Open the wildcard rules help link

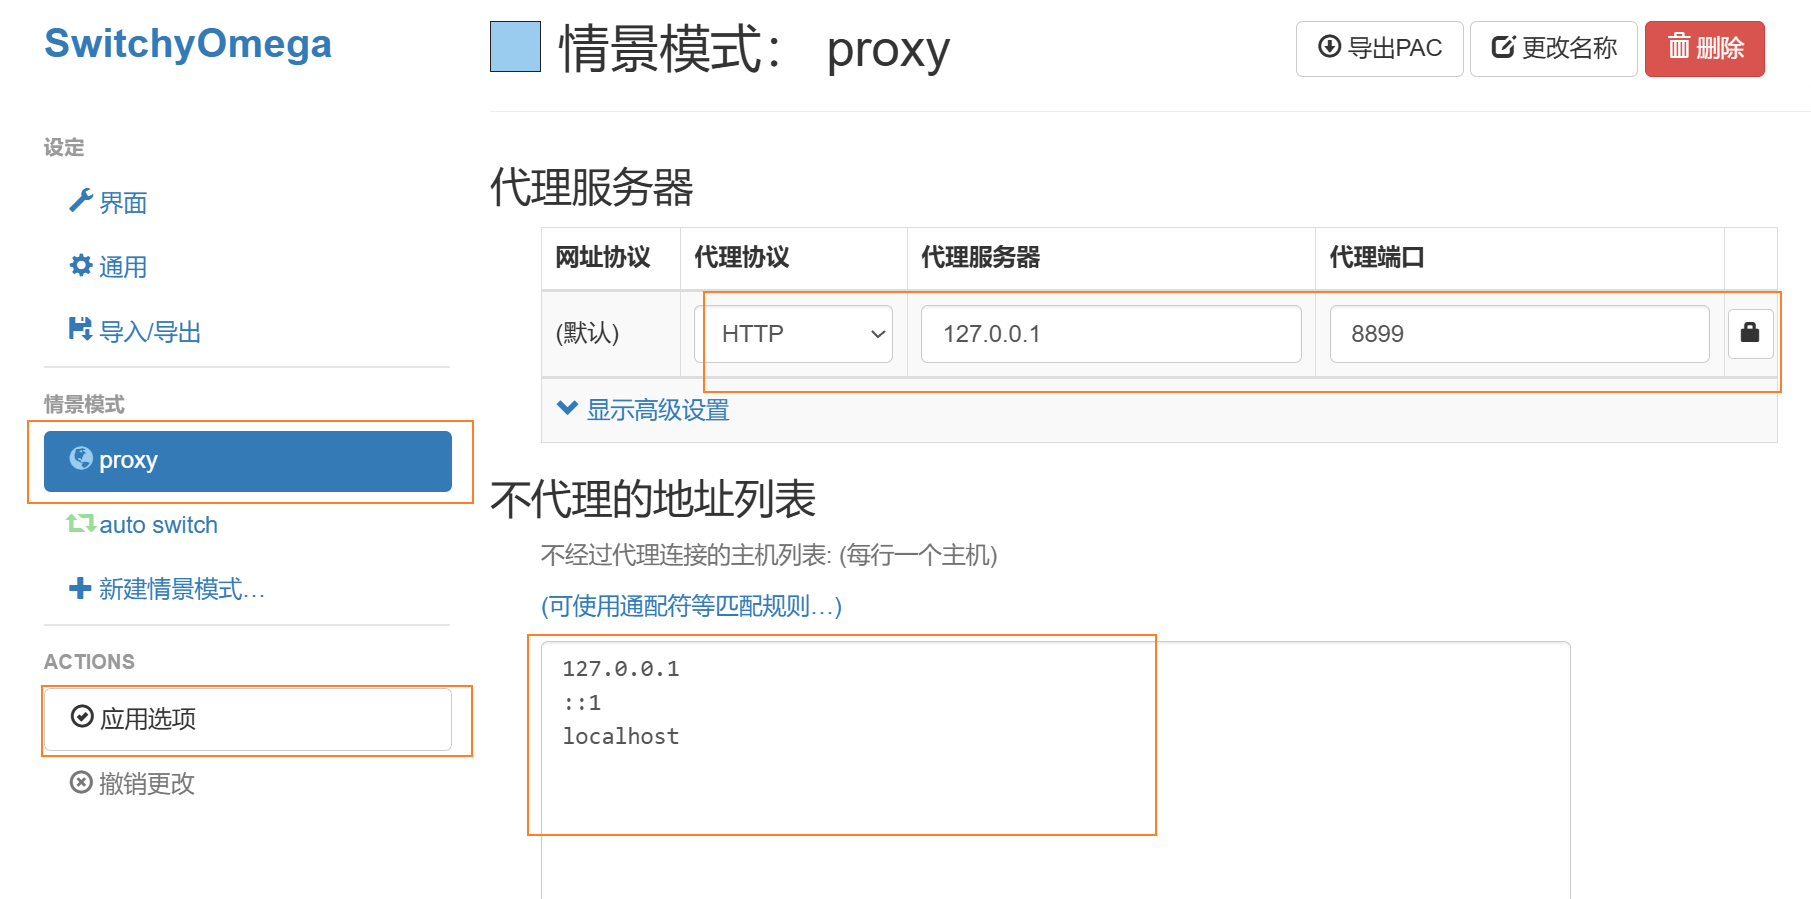(x=692, y=606)
